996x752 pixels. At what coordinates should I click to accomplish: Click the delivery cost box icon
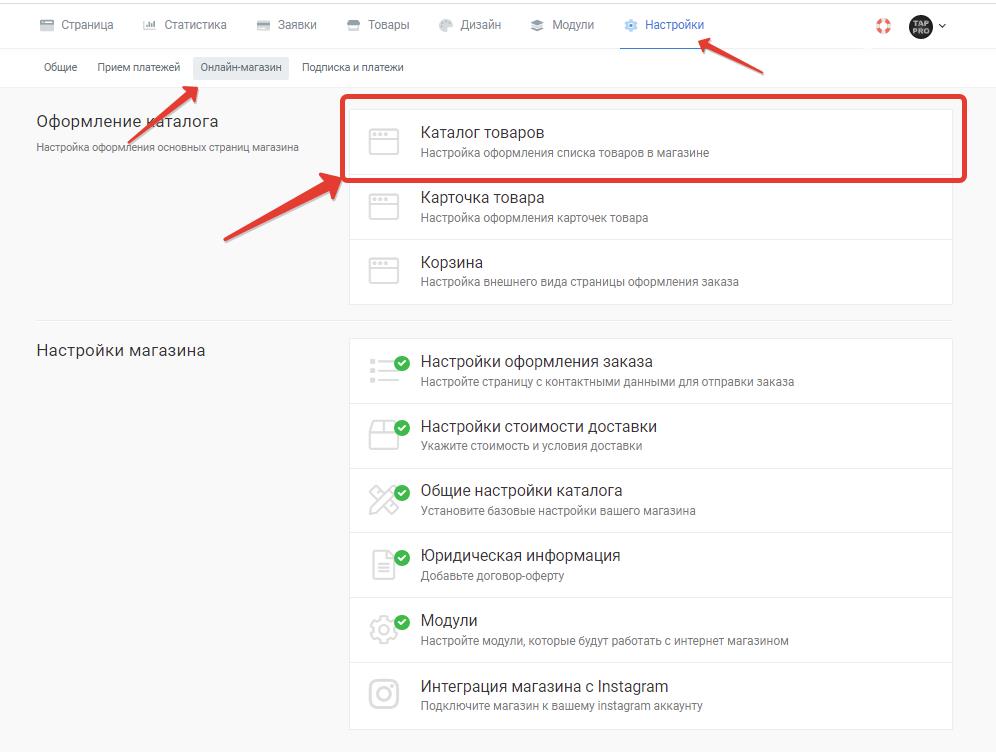384,435
